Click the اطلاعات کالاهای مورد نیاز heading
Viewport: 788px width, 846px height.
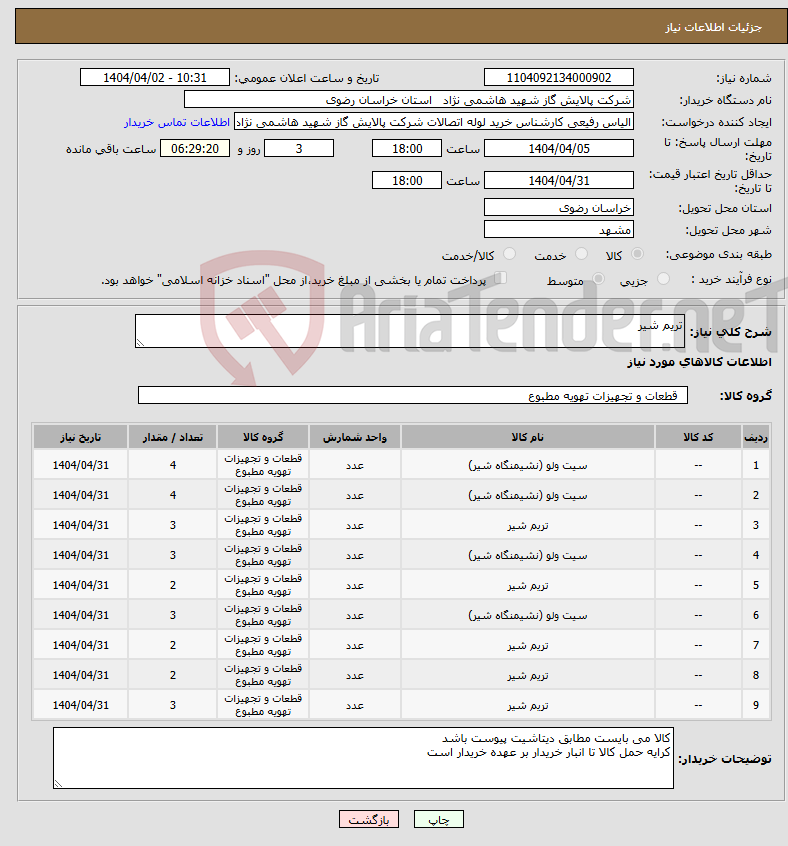[699, 362]
